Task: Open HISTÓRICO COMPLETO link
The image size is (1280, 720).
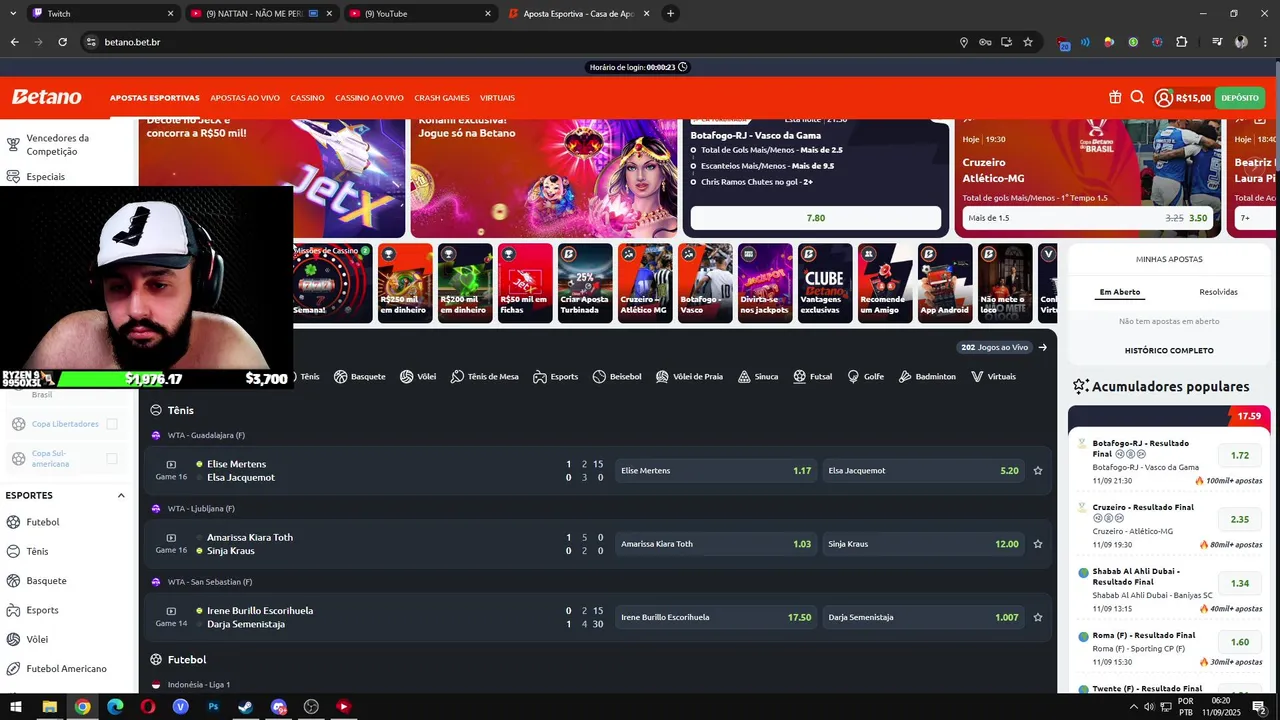Action: pyautogui.click(x=1169, y=351)
